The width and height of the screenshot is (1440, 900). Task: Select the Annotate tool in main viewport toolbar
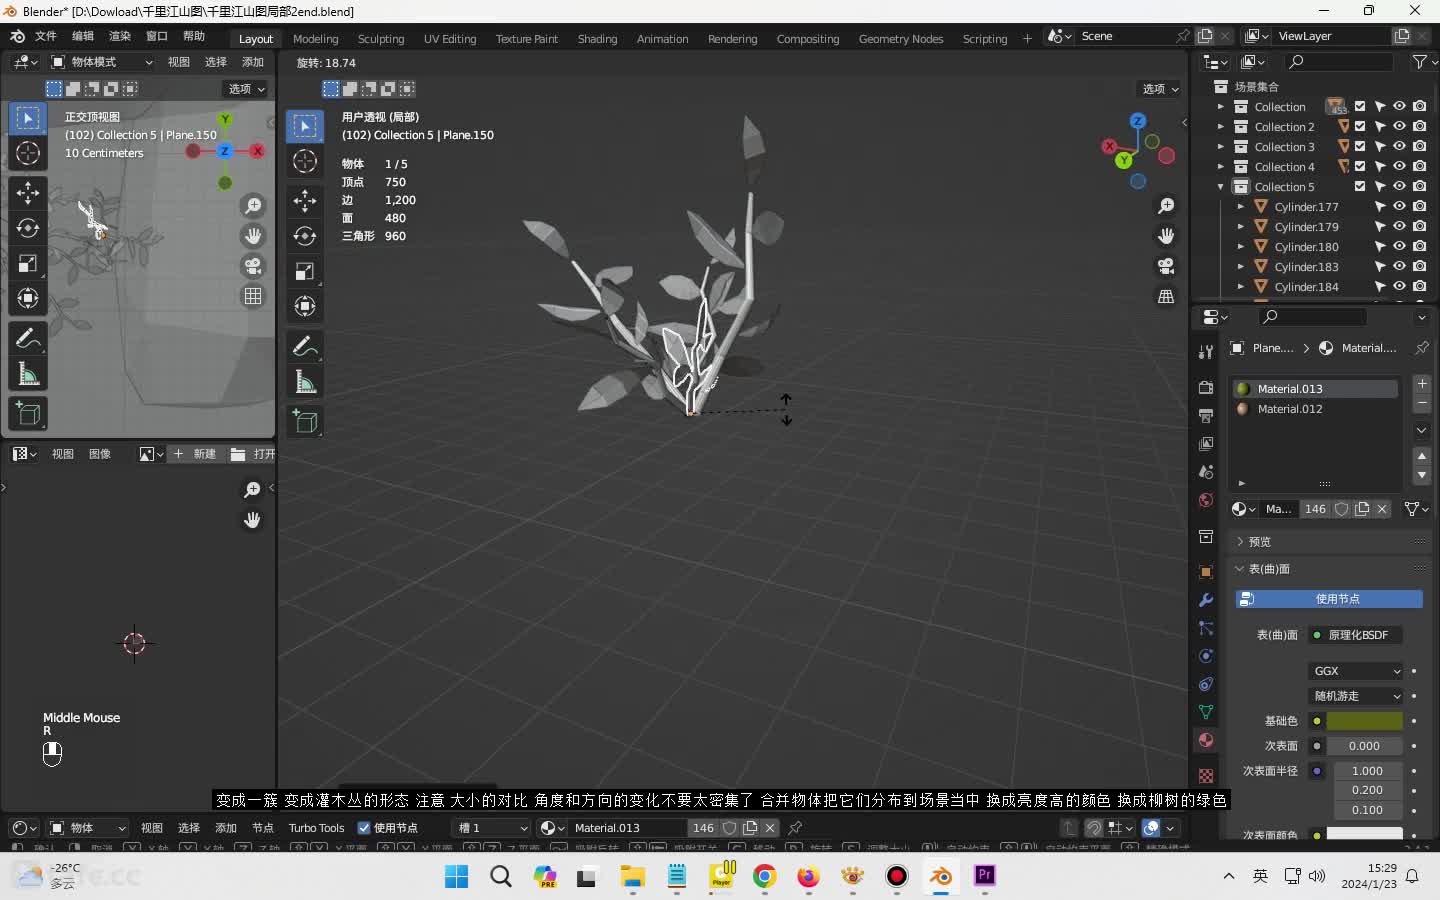pos(305,347)
